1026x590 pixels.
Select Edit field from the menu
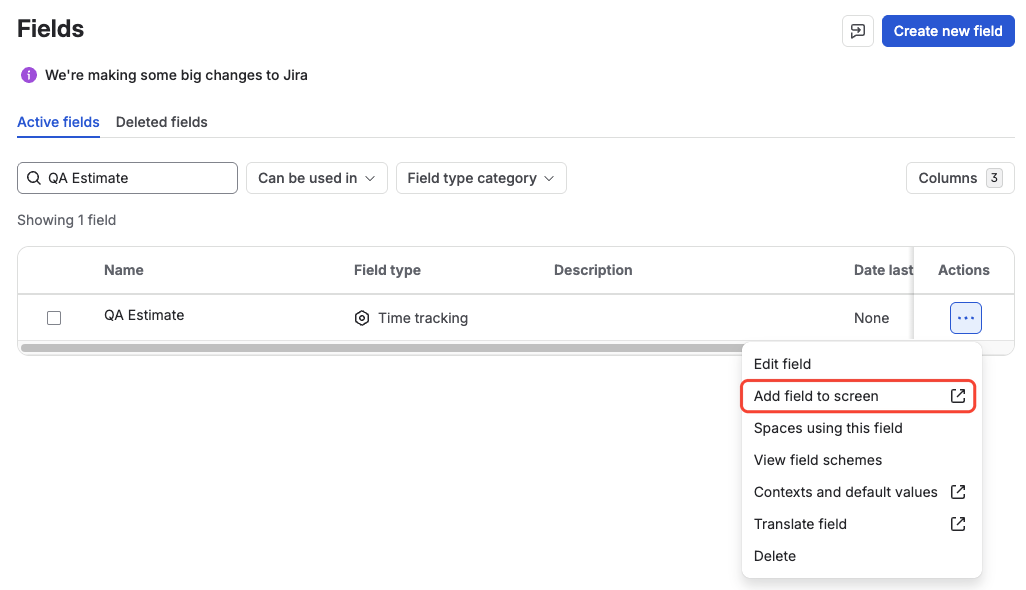pyautogui.click(x=861, y=364)
